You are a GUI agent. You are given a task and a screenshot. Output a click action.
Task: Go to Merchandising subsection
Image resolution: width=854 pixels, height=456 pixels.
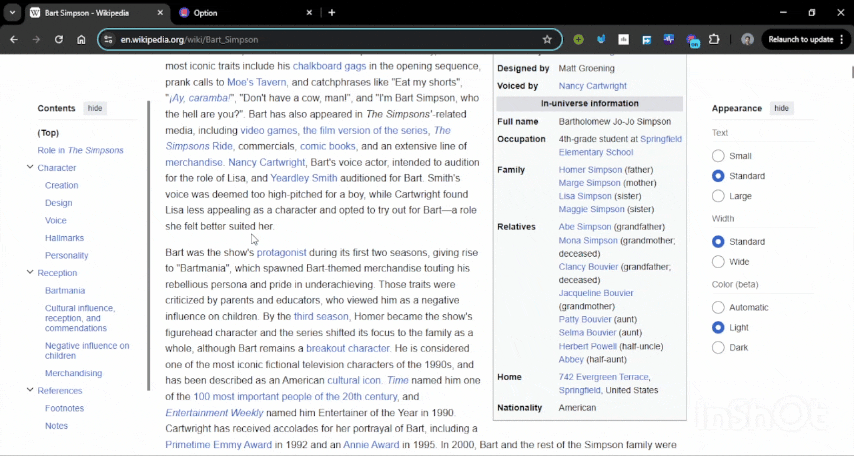(74, 373)
